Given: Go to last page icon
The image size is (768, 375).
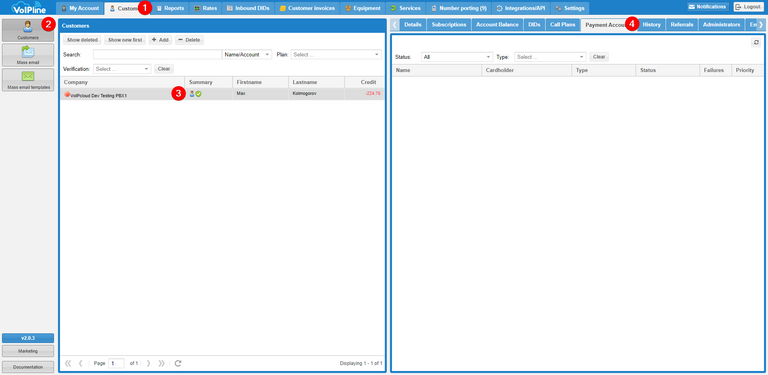Looking at the screenshot, I should coord(161,363).
